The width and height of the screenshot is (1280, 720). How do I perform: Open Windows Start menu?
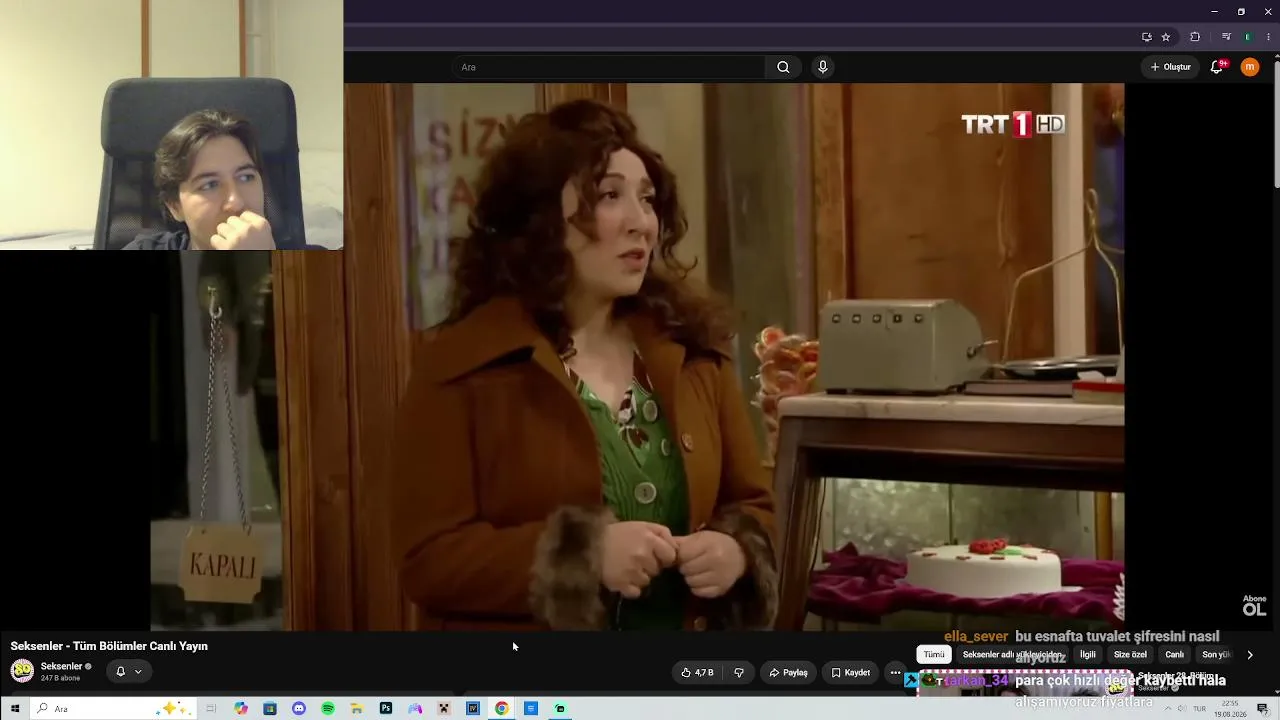point(15,709)
